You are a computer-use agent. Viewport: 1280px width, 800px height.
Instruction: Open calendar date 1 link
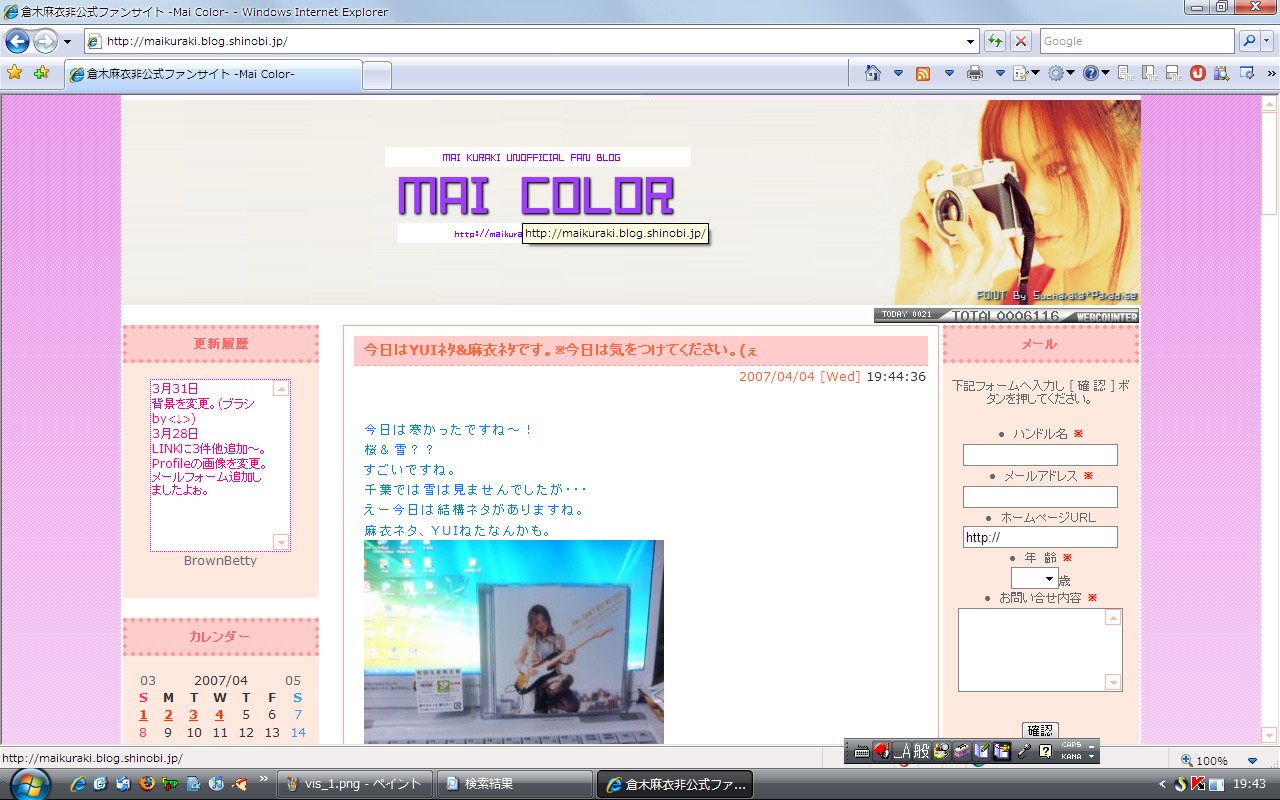143,715
